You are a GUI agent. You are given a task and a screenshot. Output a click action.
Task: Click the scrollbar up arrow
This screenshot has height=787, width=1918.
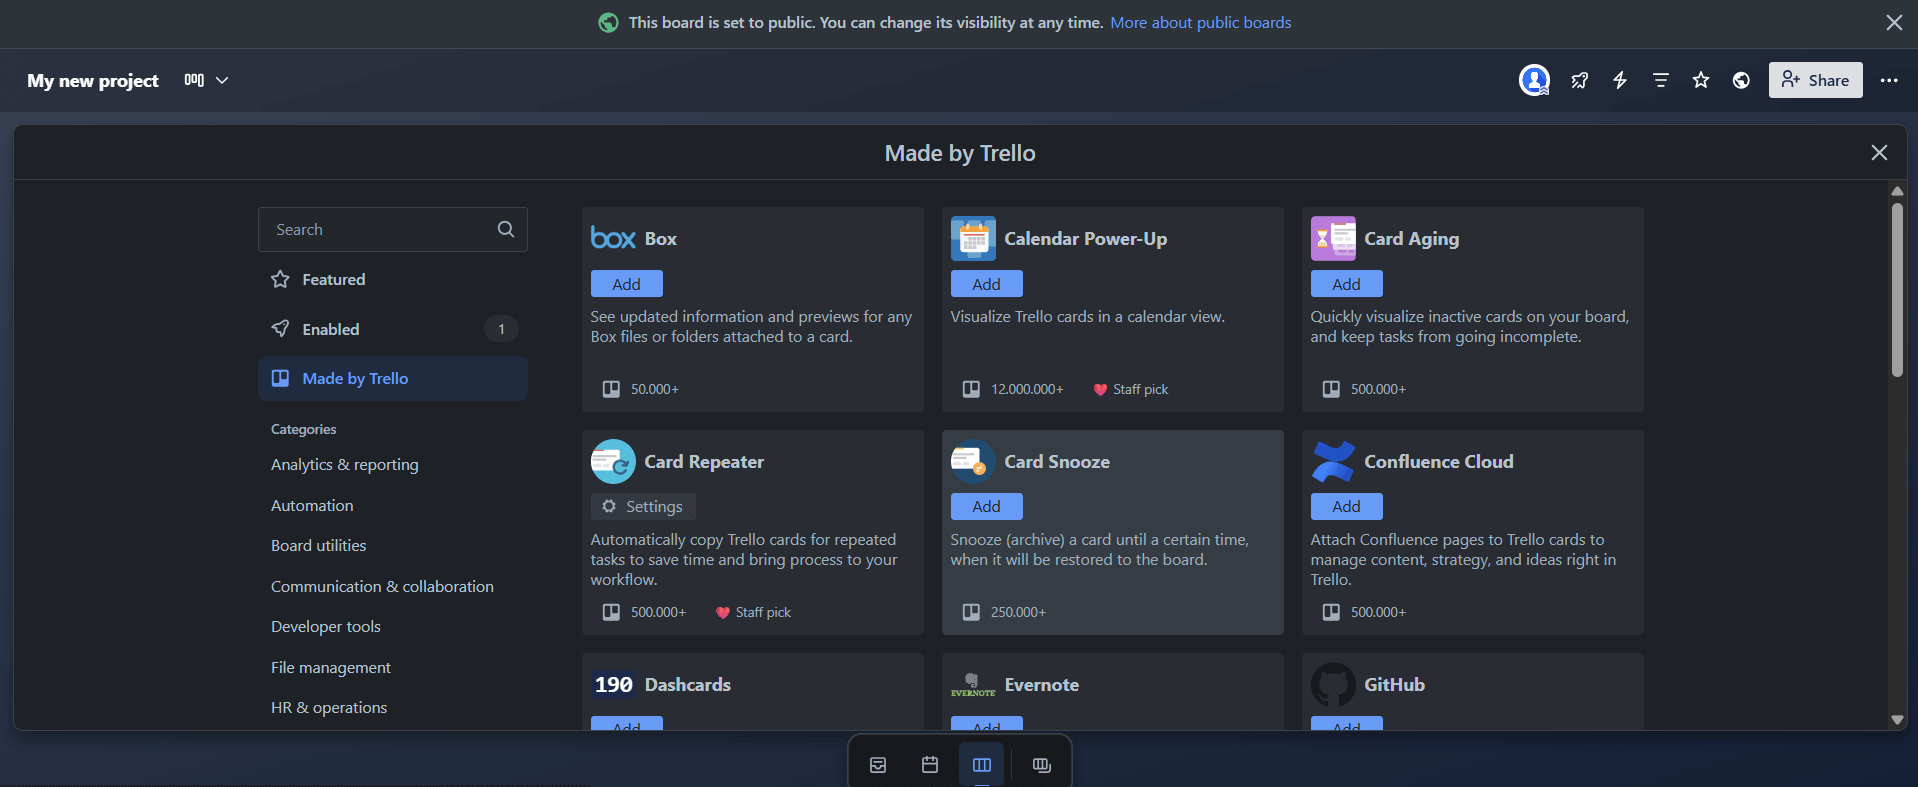(x=1897, y=191)
